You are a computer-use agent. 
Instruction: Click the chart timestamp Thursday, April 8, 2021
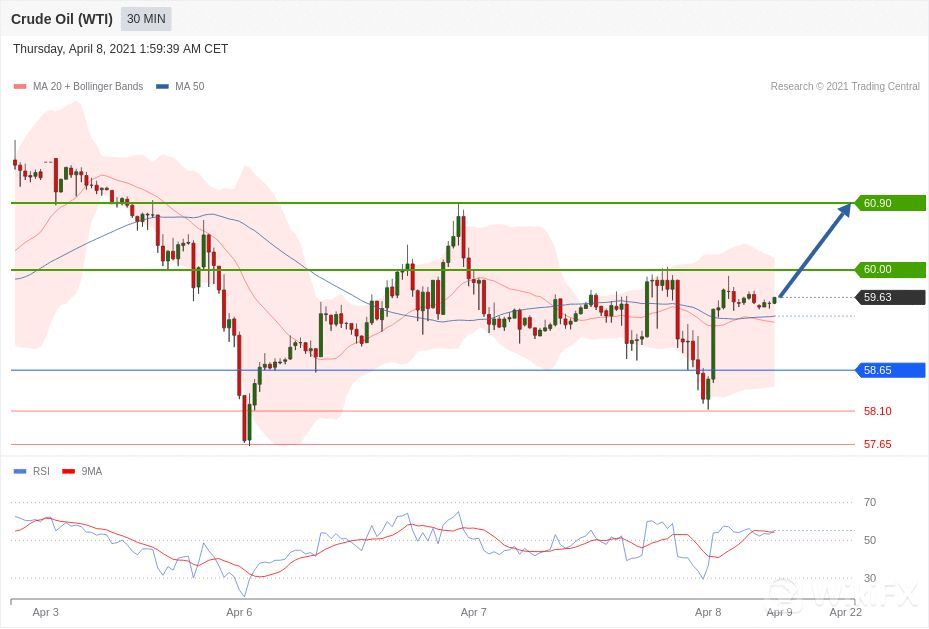(x=120, y=49)
